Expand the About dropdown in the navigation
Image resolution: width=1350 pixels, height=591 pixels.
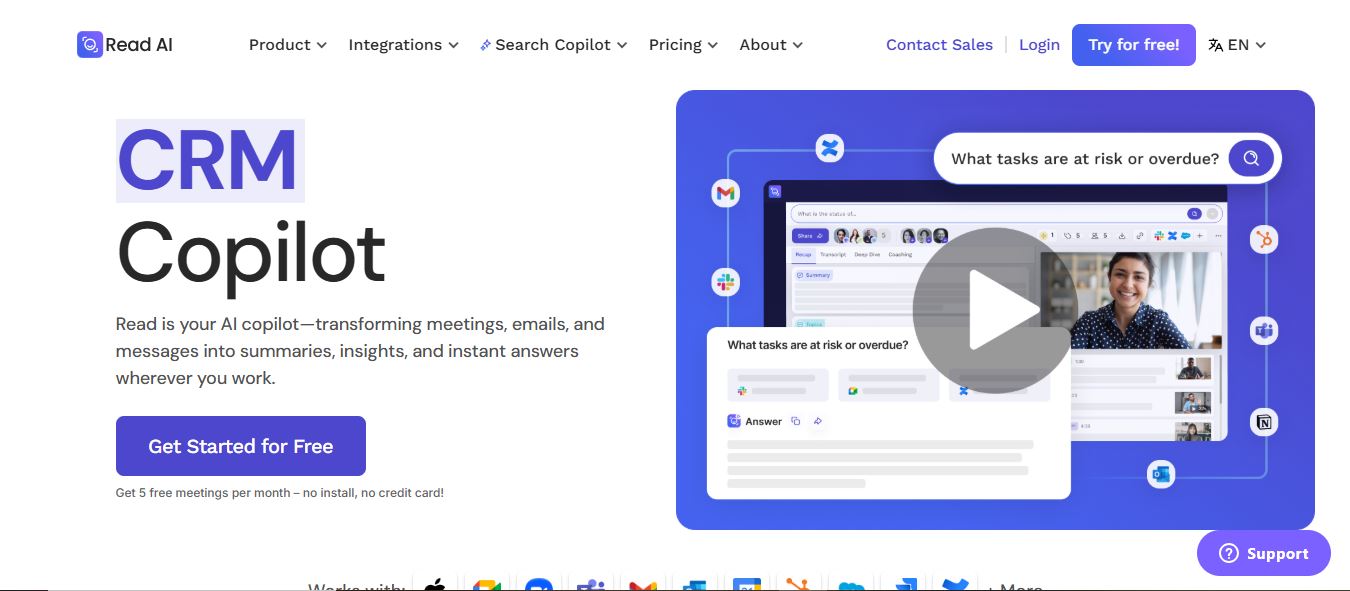click(x=770, y=45)
